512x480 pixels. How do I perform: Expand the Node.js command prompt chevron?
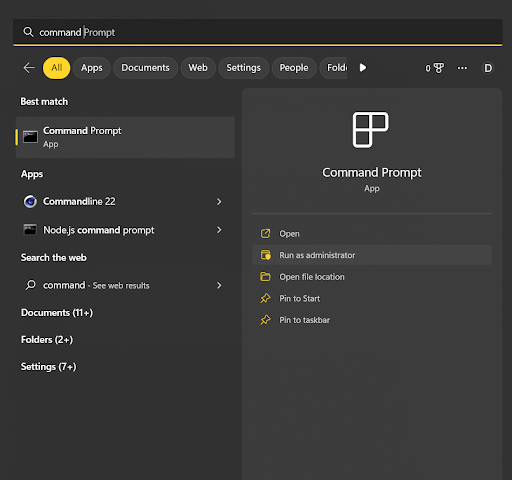(219, 230)
